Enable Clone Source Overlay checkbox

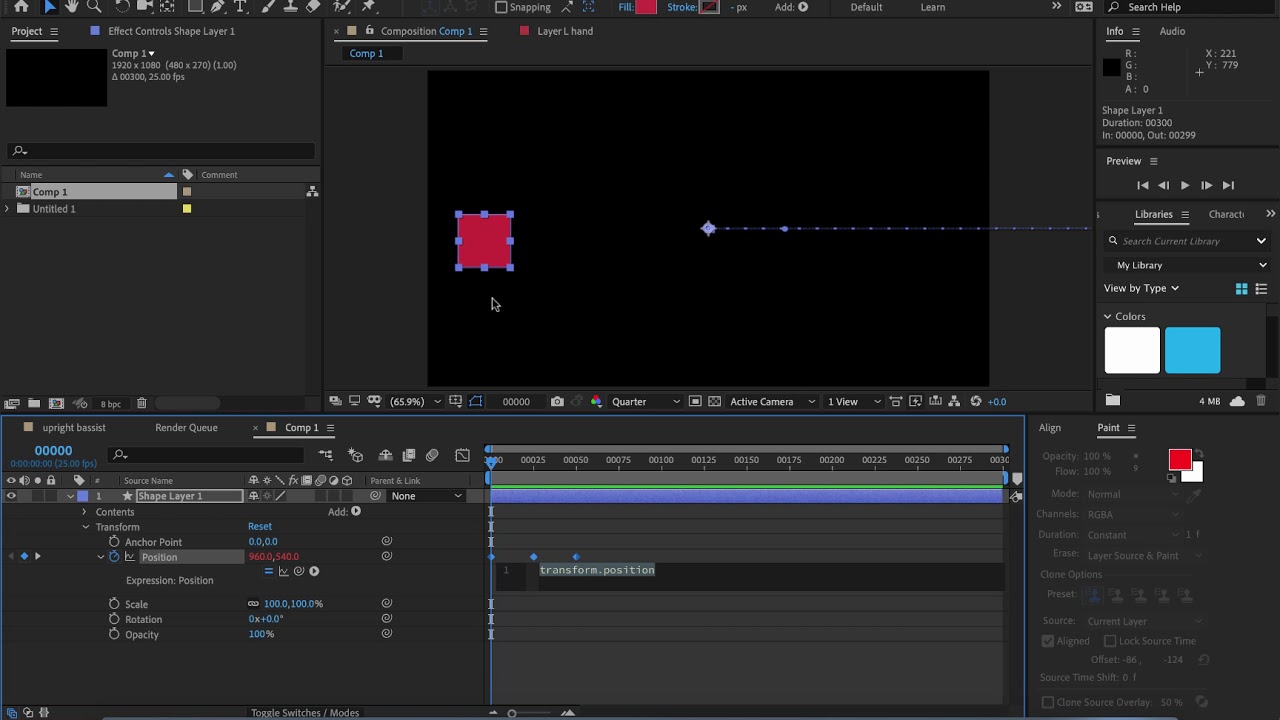[x=1048, y=702]
